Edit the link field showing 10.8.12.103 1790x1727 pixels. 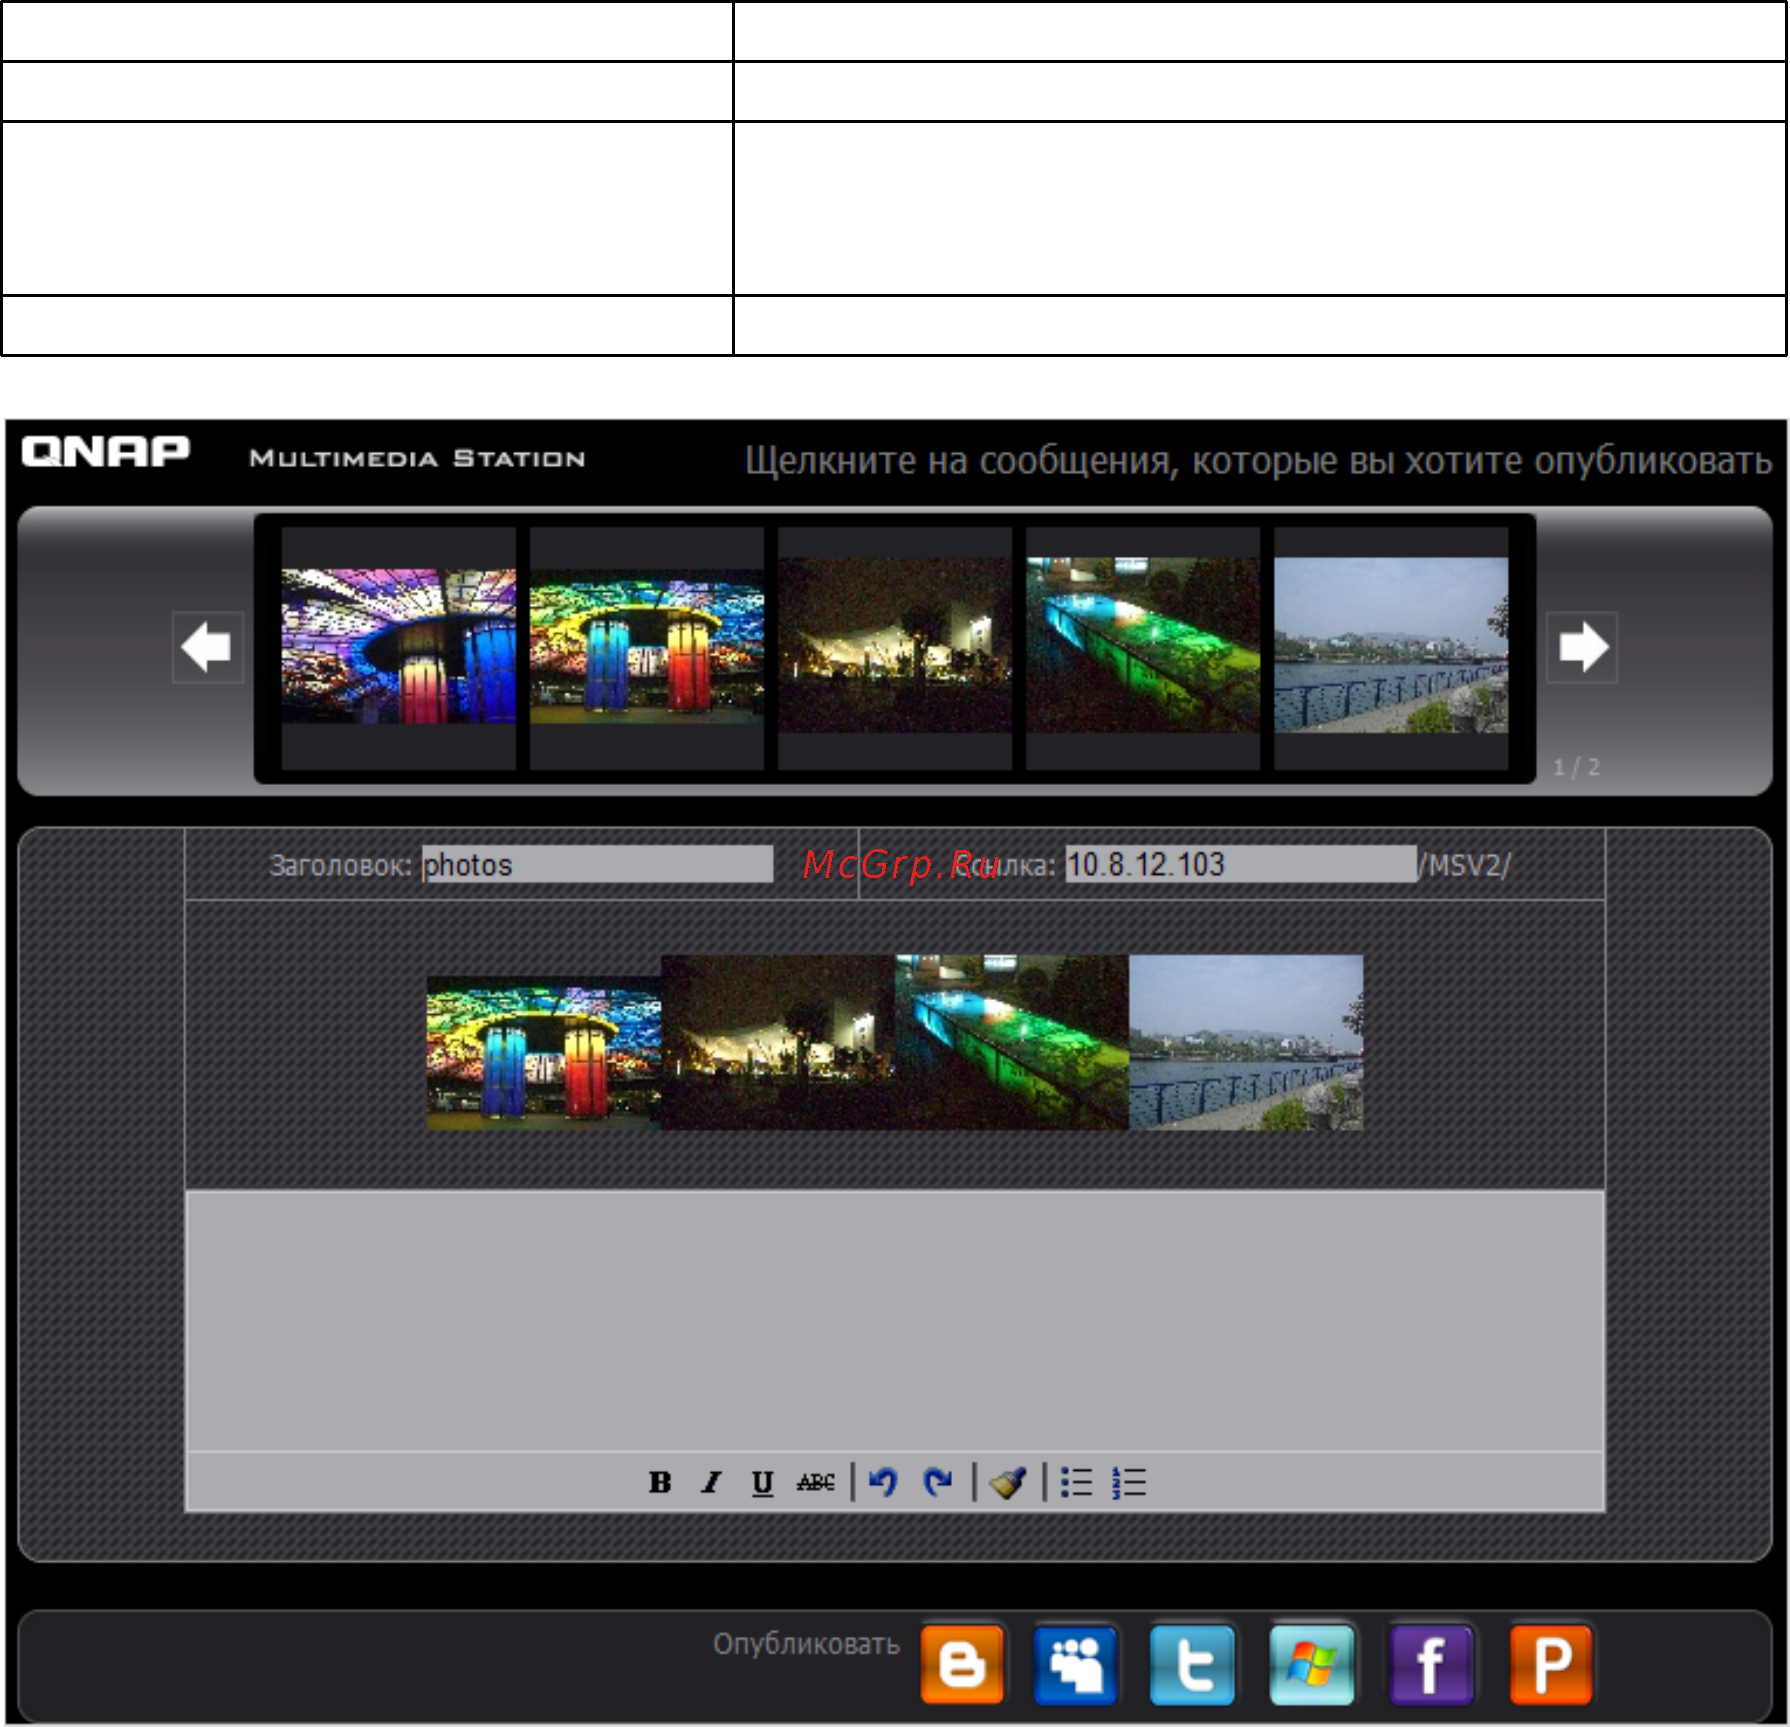(1241, 864)
